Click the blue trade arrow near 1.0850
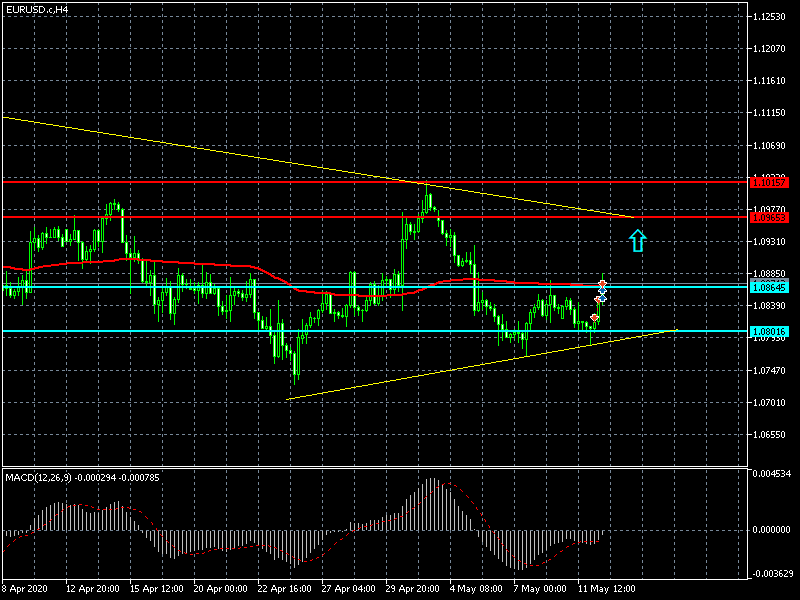The width and height of the screenshot is (800, 600). (x=602, y=297)
